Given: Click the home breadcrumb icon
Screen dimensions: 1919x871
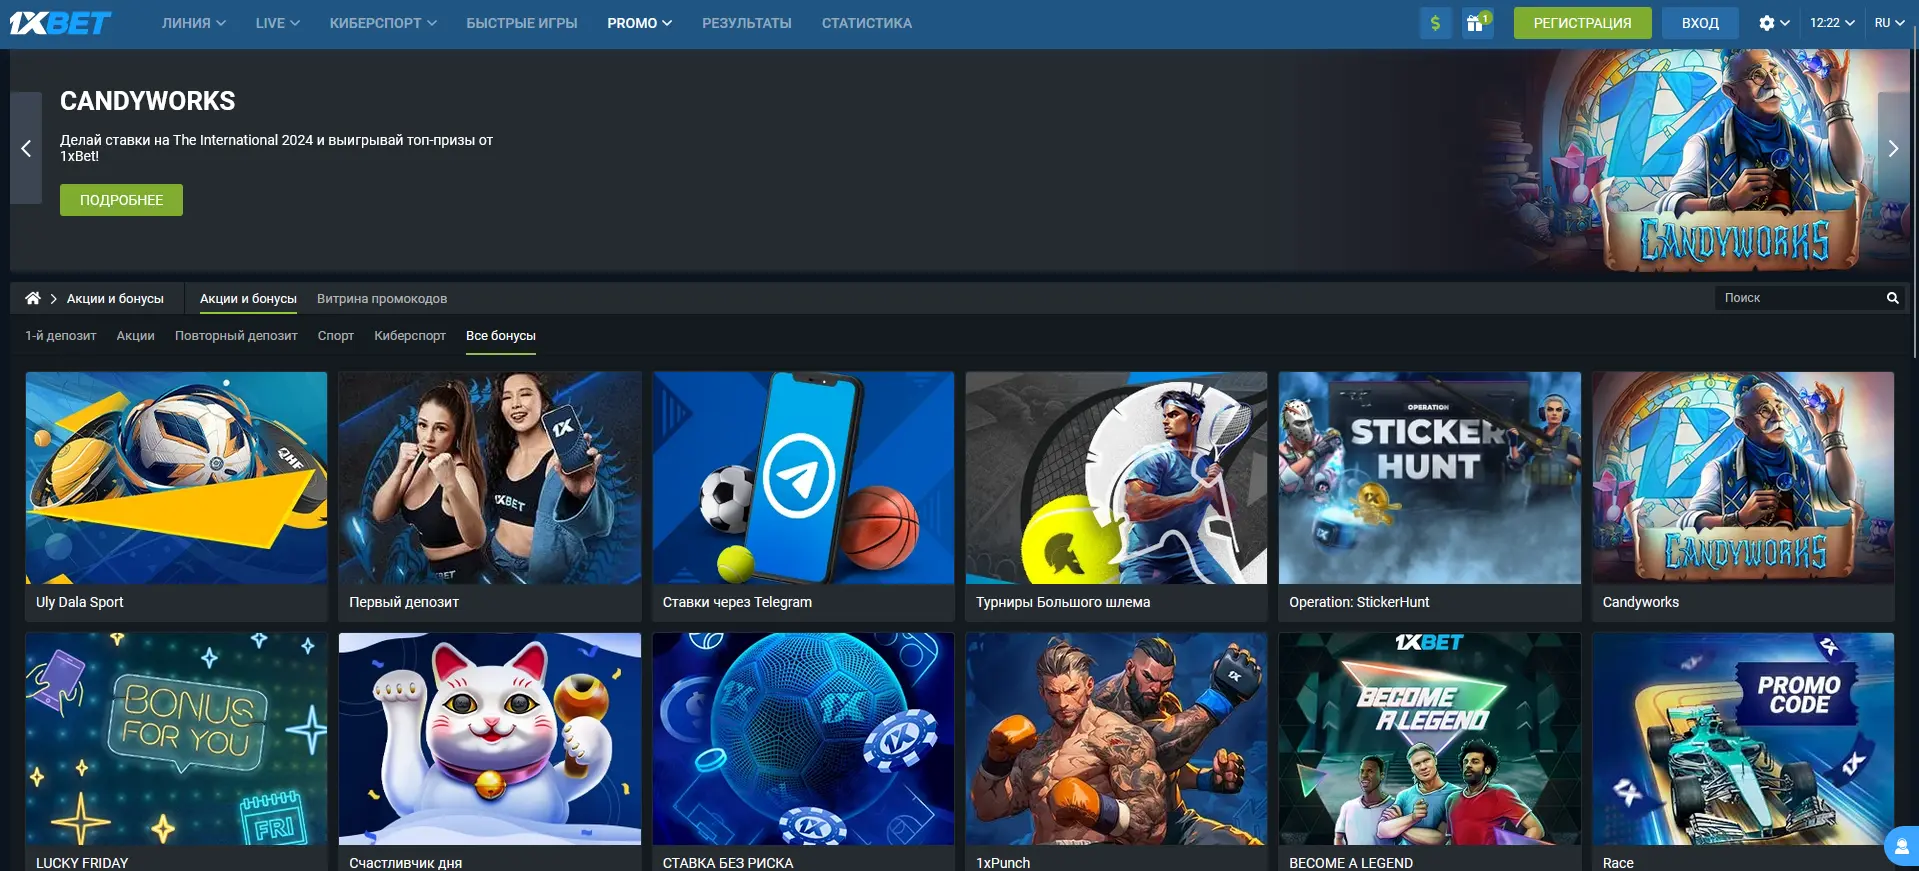Looking at the screenshot, I should pos(33,298).
